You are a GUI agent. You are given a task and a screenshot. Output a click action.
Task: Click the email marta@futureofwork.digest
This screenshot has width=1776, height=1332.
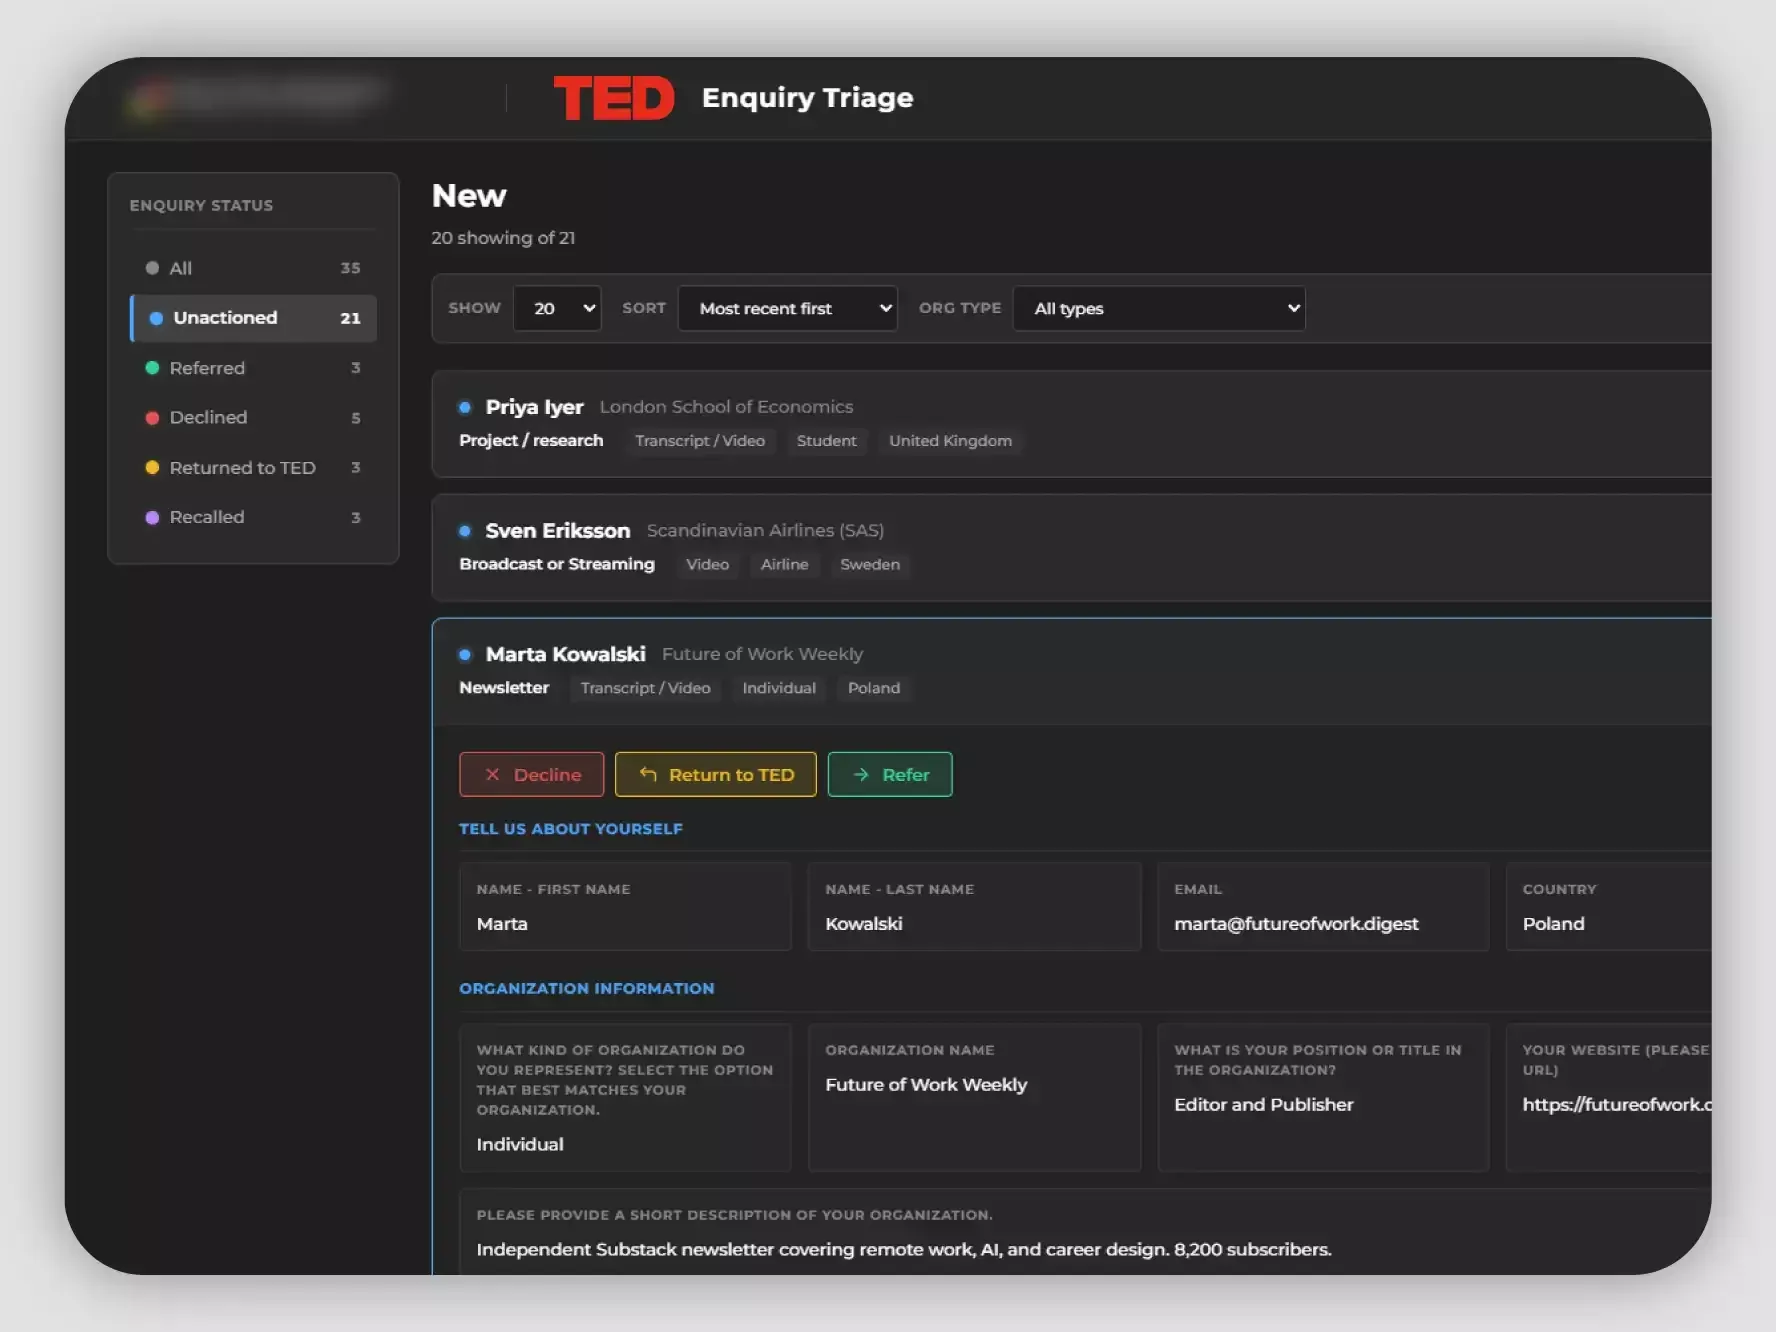tap(1296, 924)
